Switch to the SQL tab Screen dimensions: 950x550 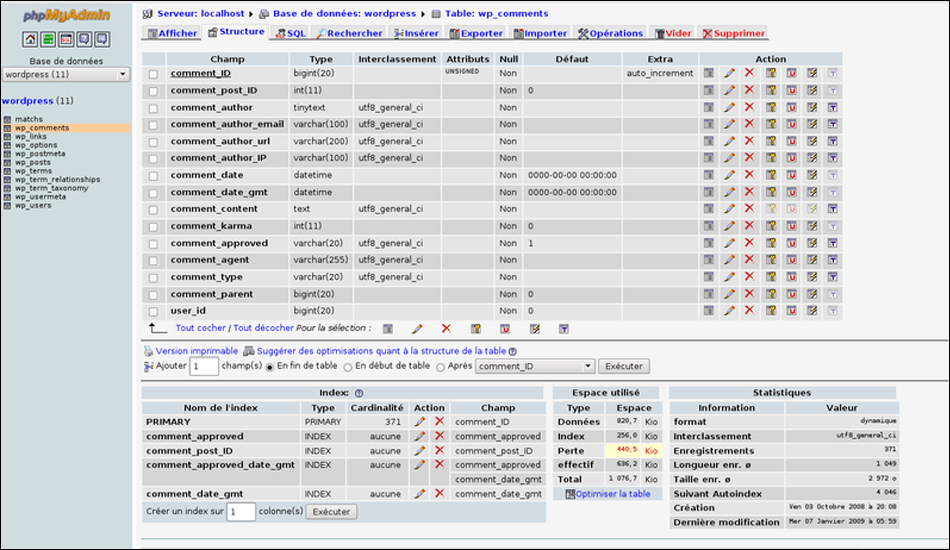point(291,33)
